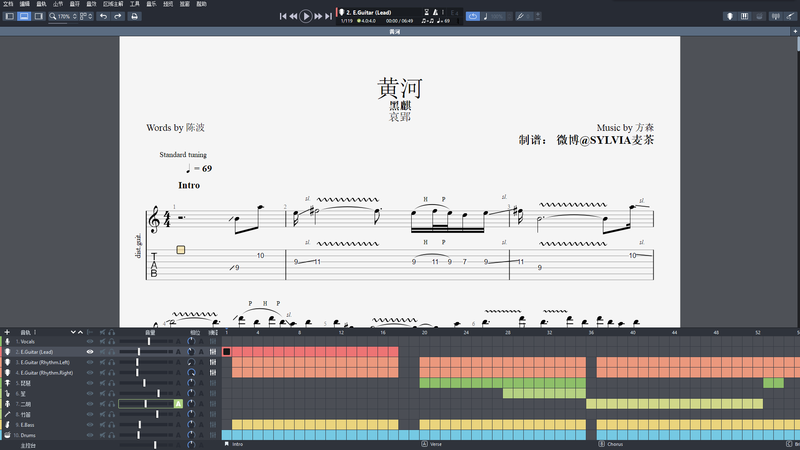This screenshot has height=450, width=800.
Task: Open the equalizer for E.Guitar (Rhythm.Right)
Action: (213, 372)
